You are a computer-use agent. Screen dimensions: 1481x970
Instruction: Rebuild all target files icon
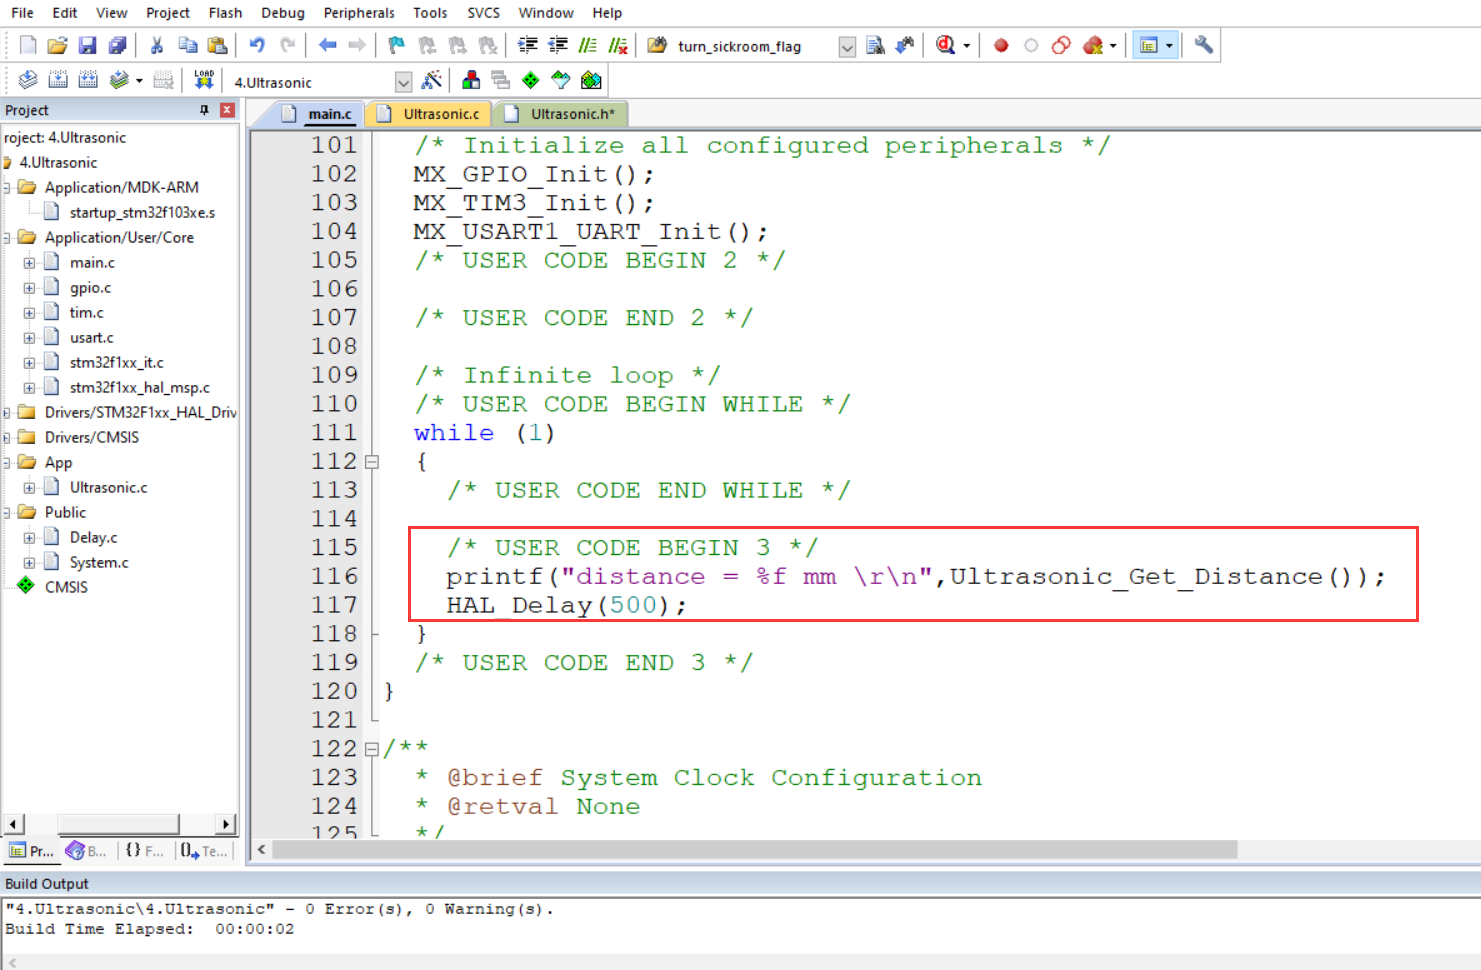88,80
